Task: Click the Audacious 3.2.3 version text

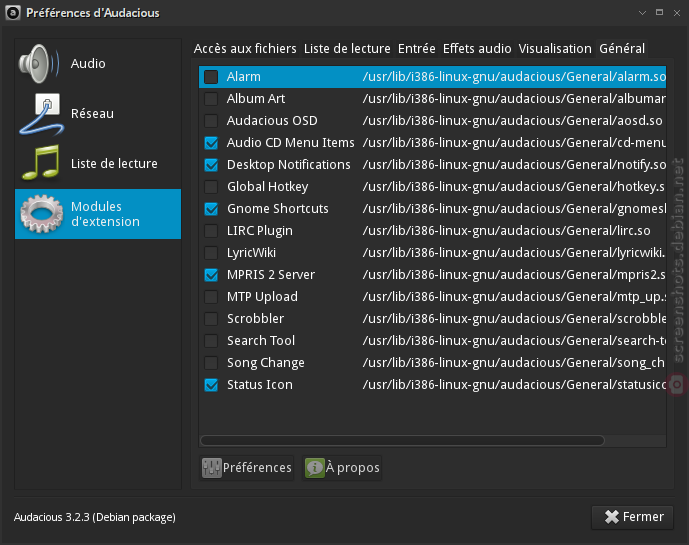Action: click(94, 517)
